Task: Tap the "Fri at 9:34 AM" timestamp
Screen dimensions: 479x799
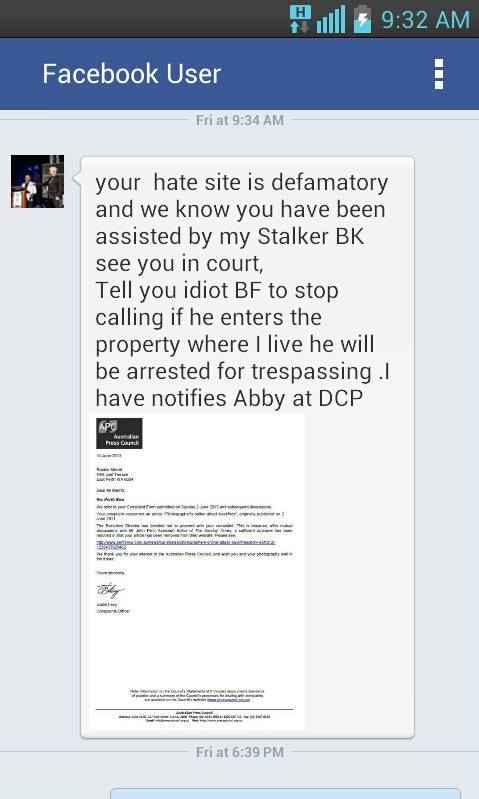Action: [240, 120]
